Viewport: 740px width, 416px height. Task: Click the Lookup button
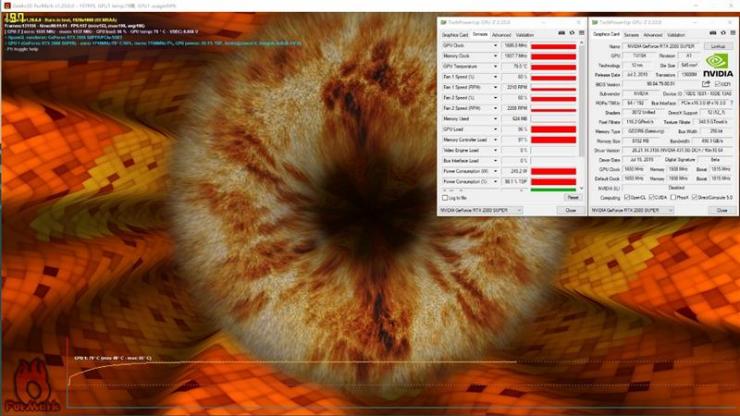pos(718,46)
